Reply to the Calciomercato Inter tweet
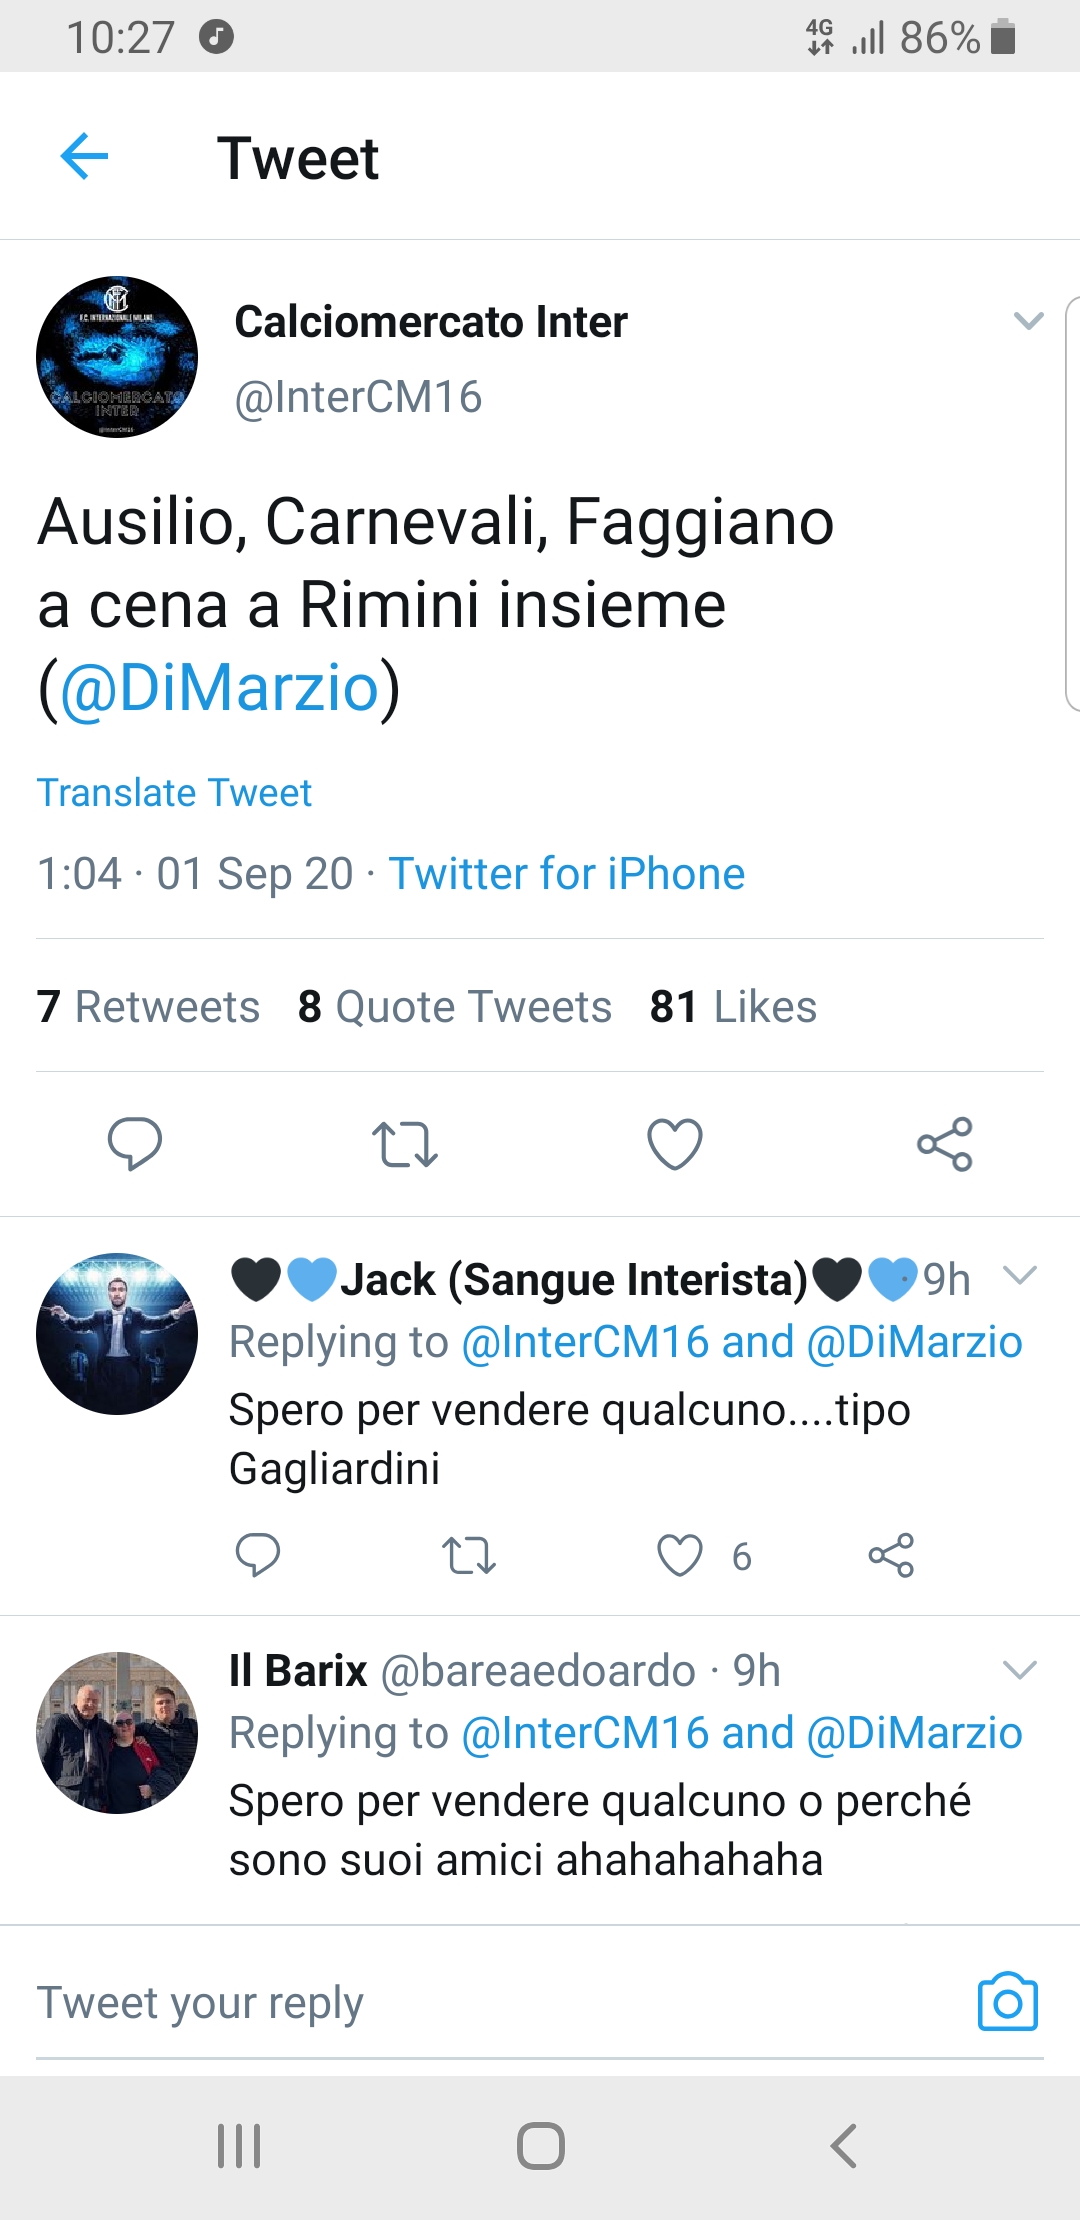Viewport: 1080px width, 2220px height. pos(135,1143)
